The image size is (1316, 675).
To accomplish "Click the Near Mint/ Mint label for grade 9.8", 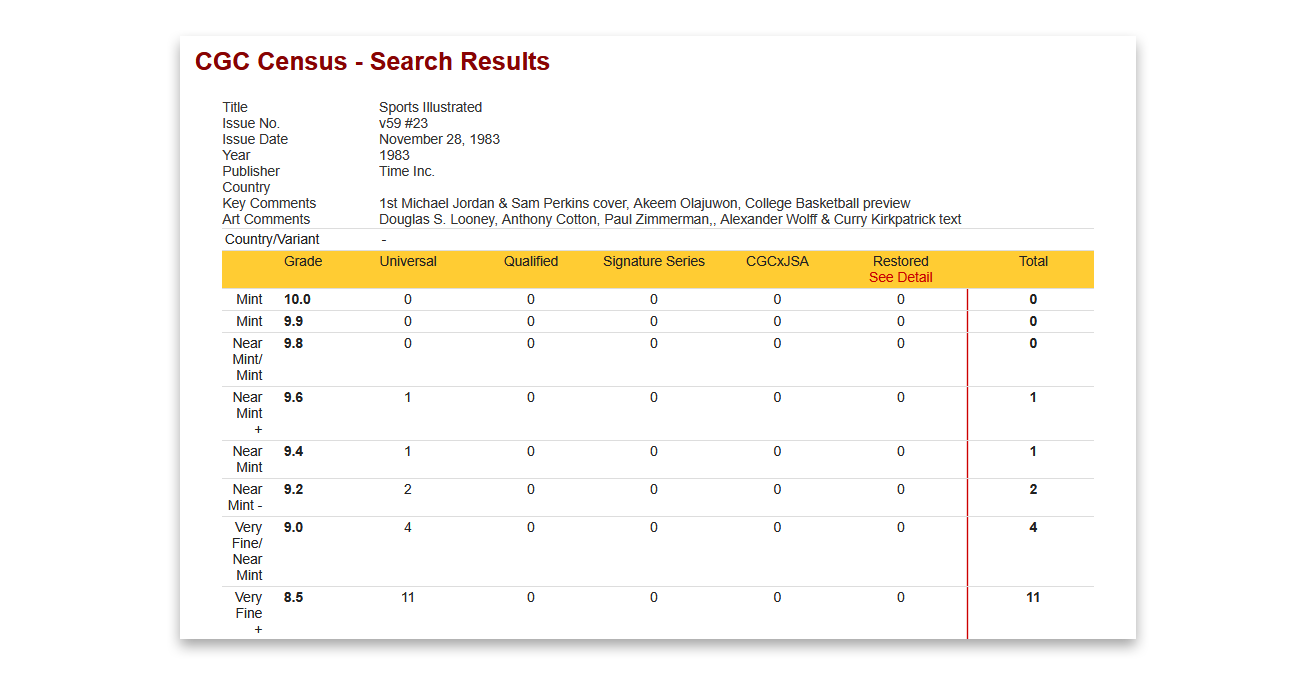I will 248,359.
